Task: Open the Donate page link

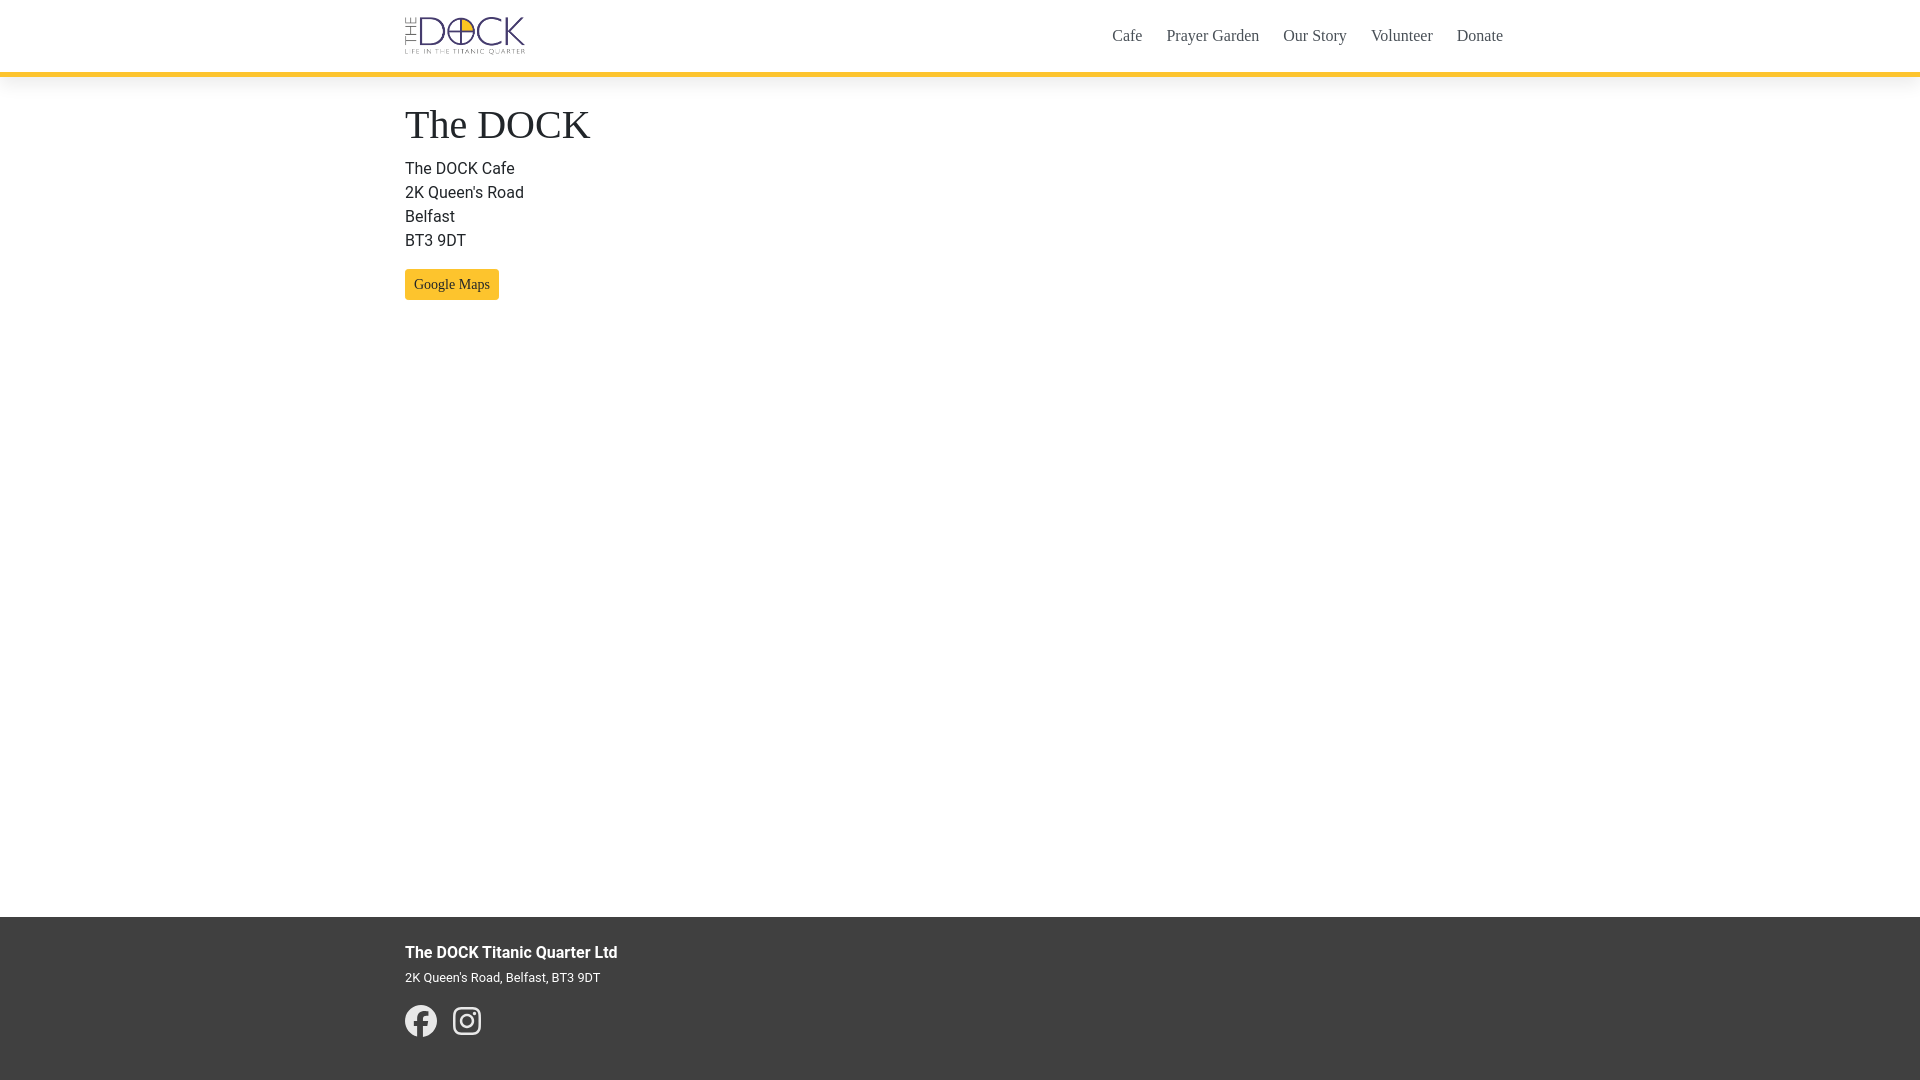Action: (x=1480, y=36)
